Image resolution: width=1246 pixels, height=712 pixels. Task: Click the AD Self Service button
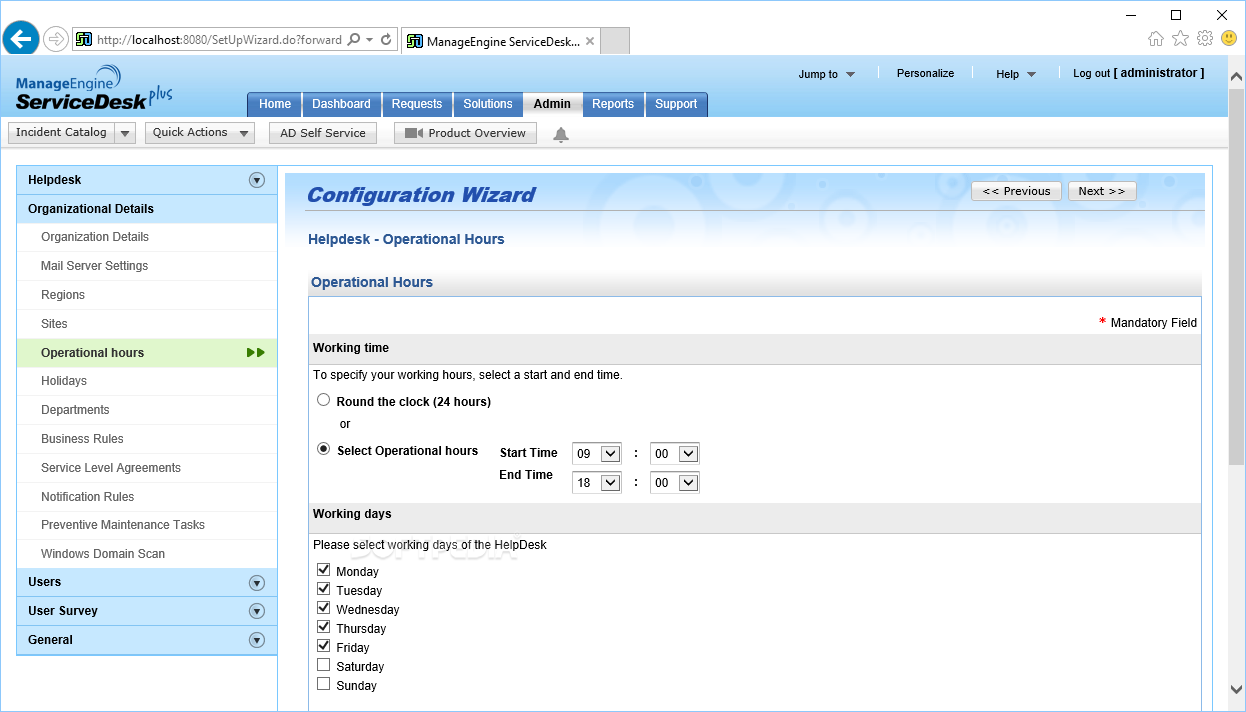tap(323, 133)
